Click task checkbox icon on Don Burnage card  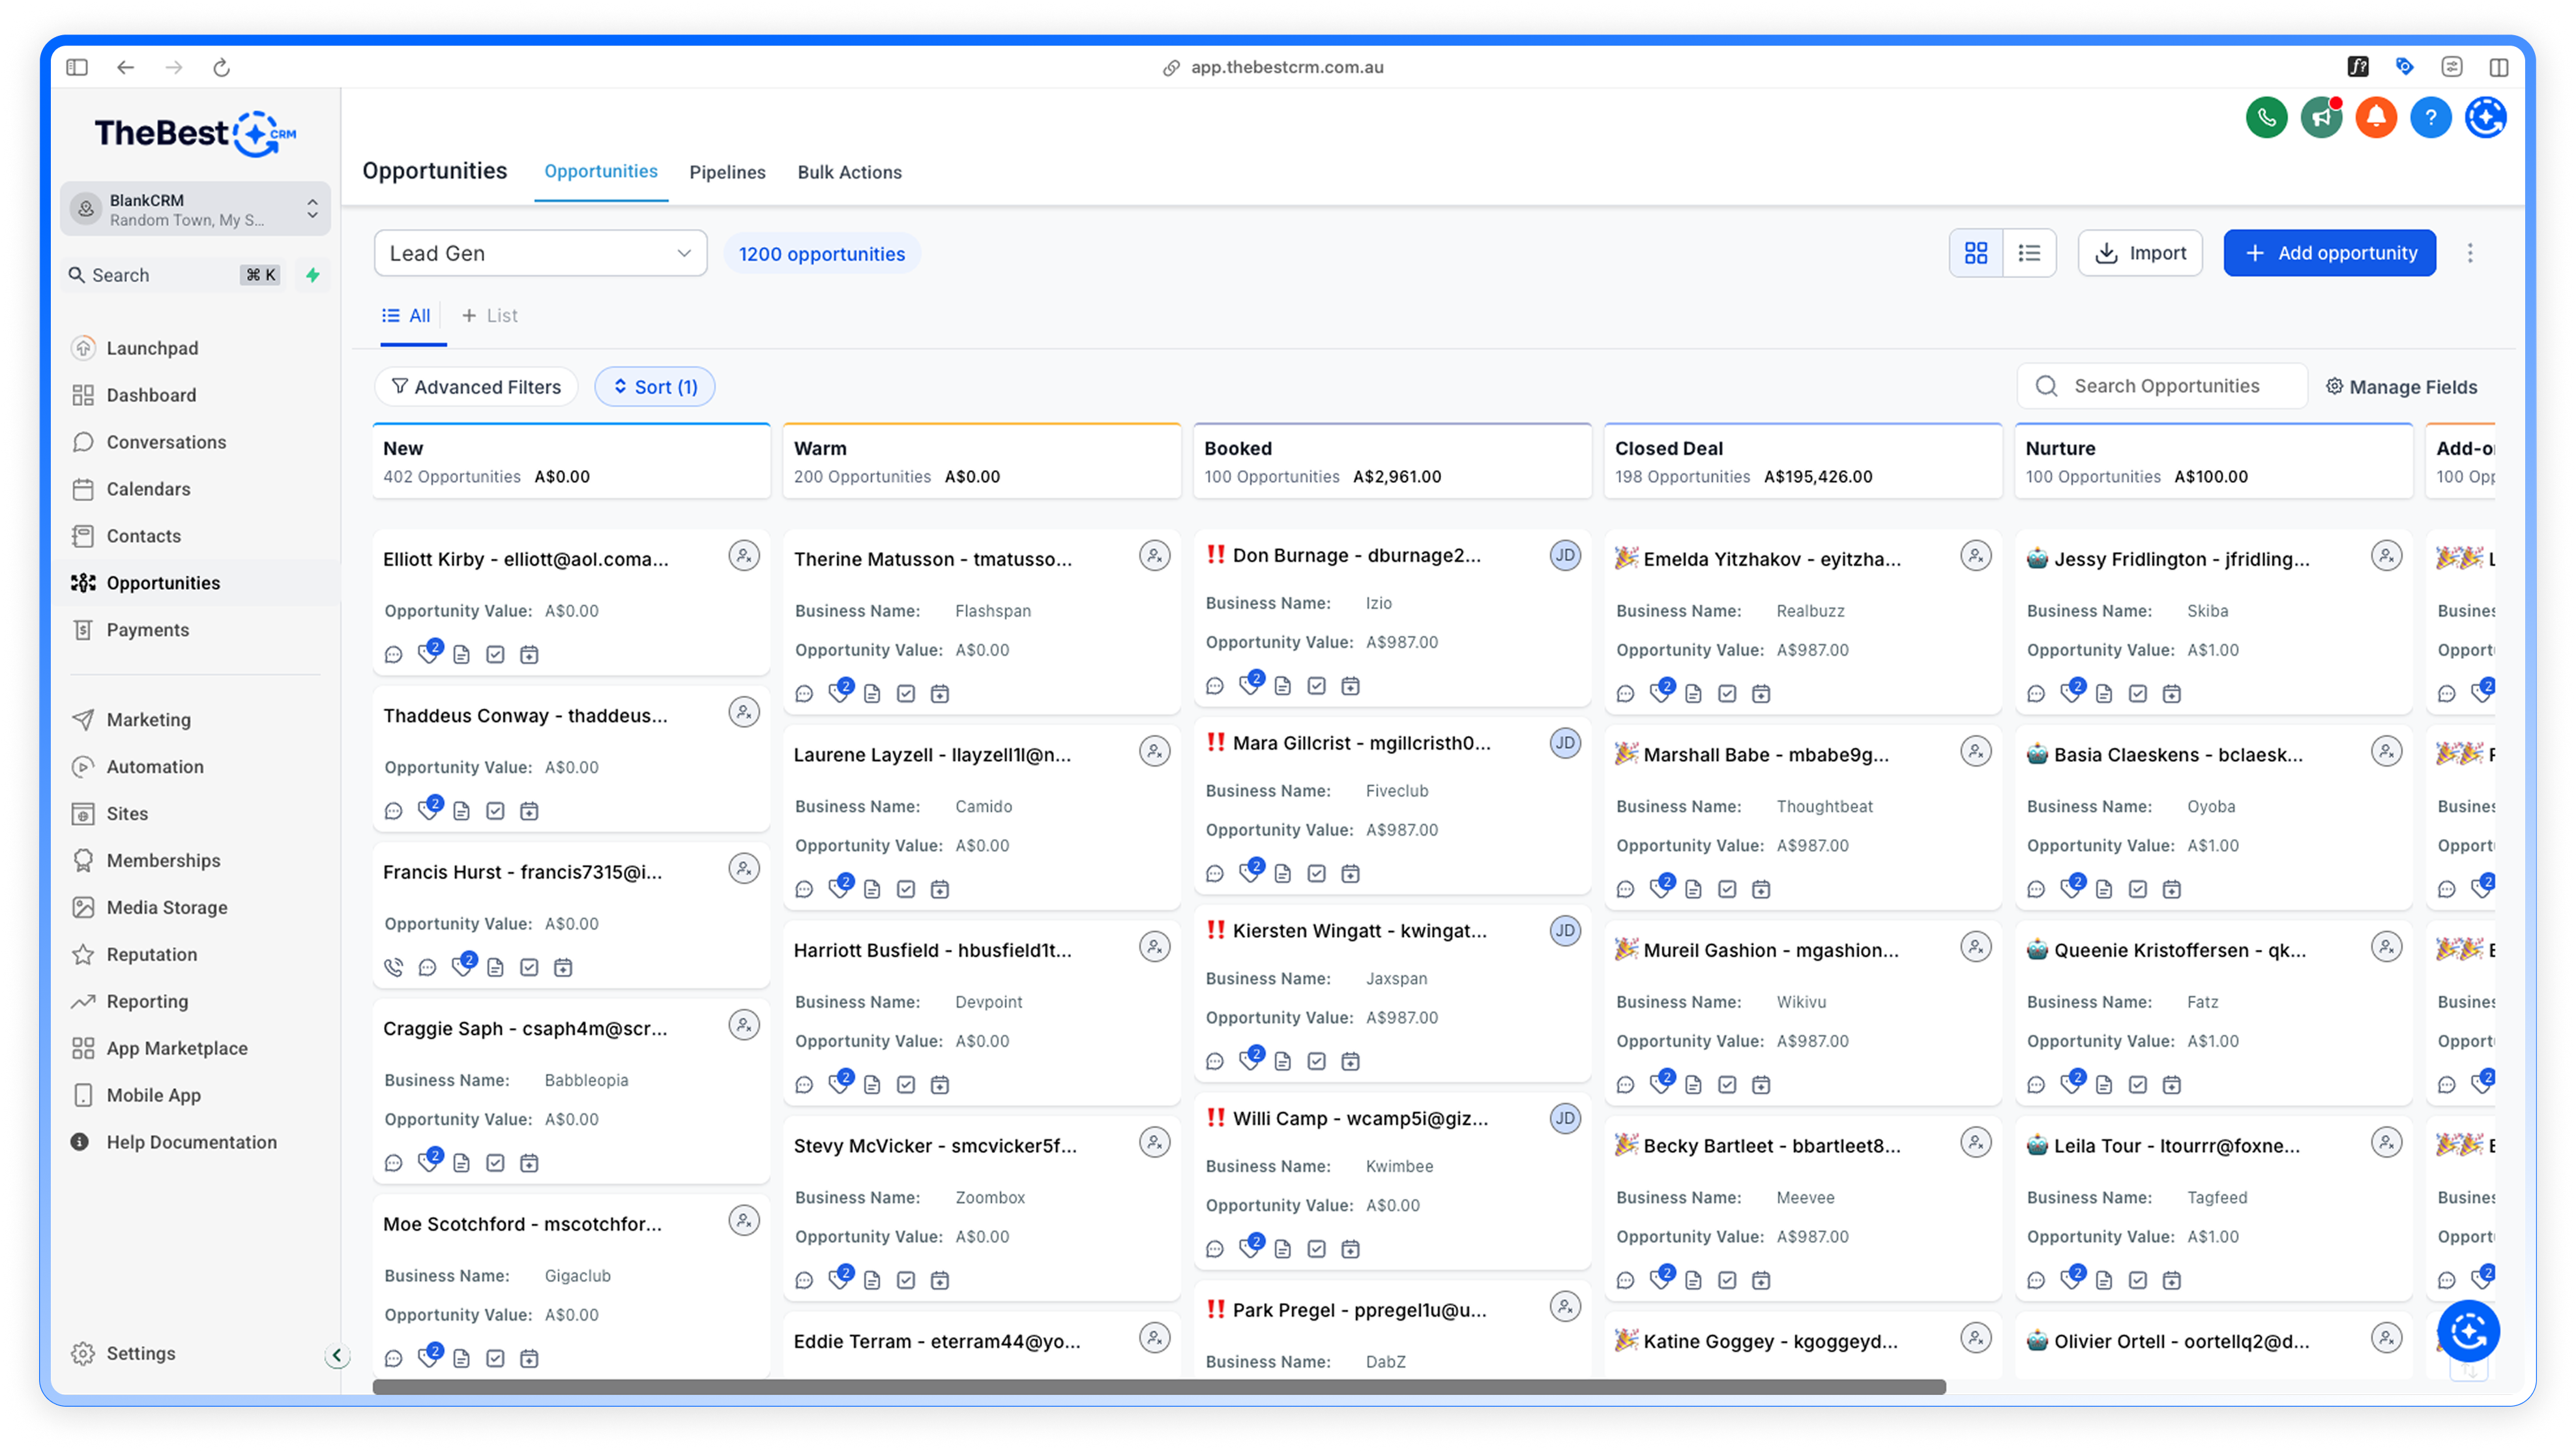tap(1316, 686)
